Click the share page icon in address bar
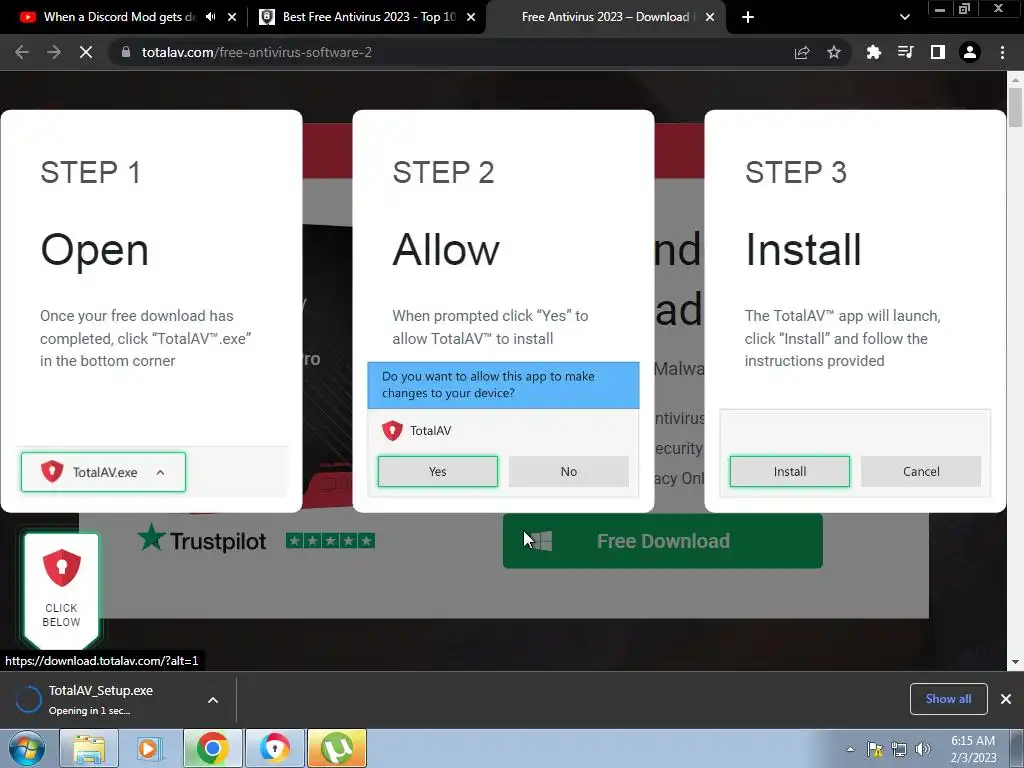1024x768 pixels. pos(802,52)
